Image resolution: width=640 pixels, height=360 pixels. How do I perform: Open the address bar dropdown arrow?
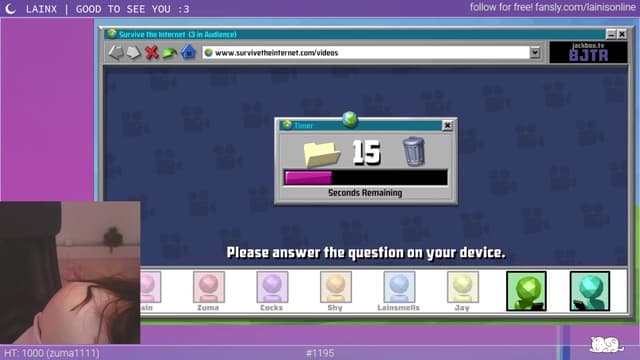coord(535,53)
